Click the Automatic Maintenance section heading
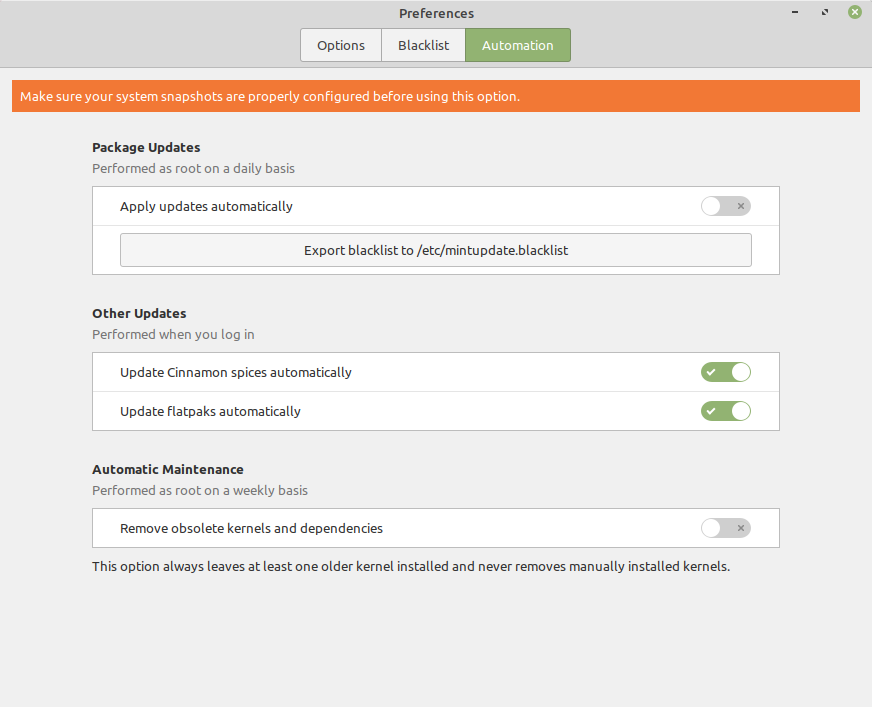872x707 pixels. click(168, 469)
